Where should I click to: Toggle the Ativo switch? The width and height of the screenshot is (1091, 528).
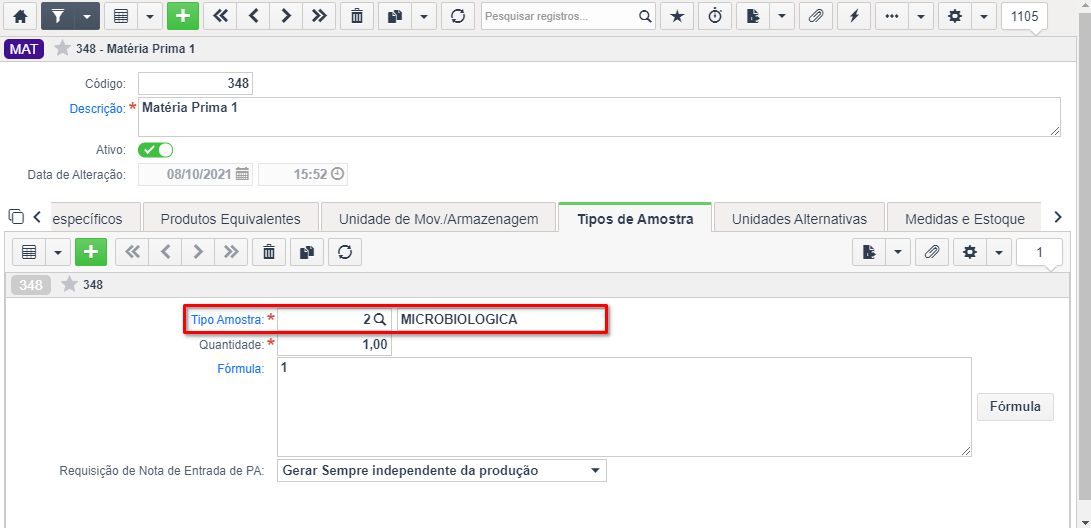pos(156,150)
